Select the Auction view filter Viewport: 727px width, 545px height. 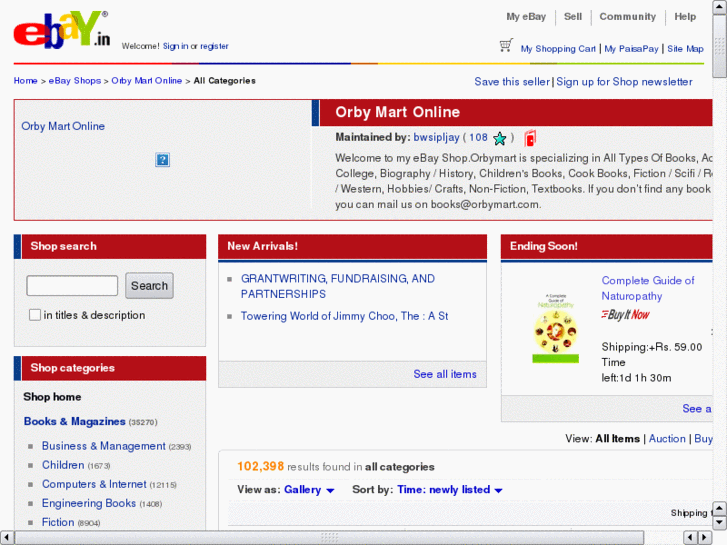pyautogui.click(x=667, y=438)
